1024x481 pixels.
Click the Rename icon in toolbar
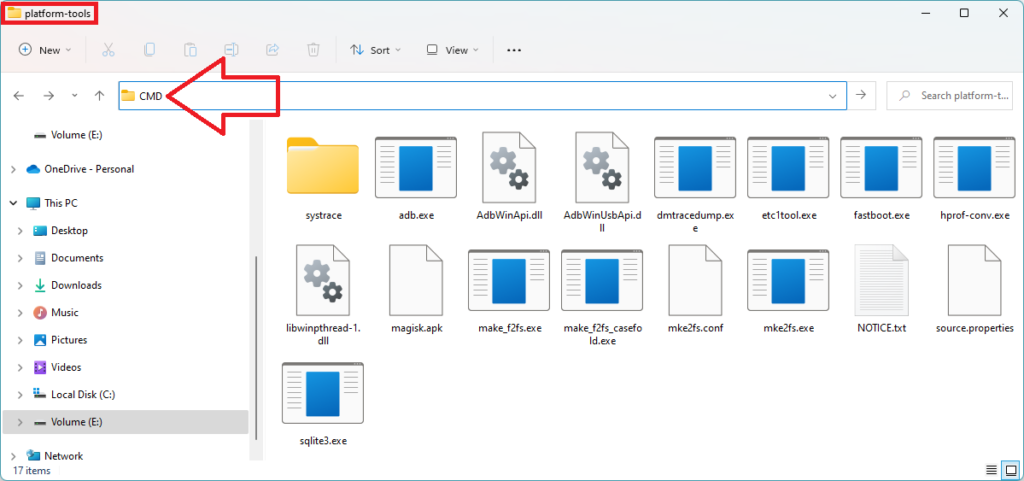pos(231,50)
